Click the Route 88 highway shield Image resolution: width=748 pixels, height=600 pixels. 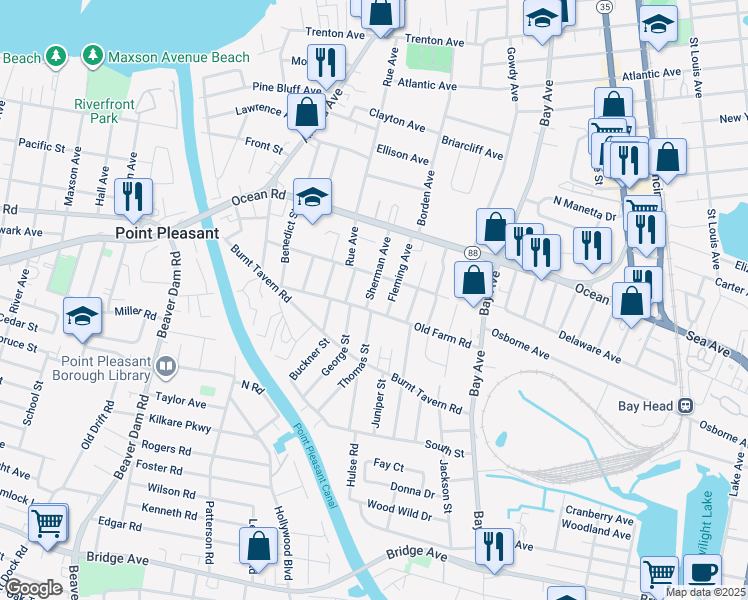(x=471, y=253)
